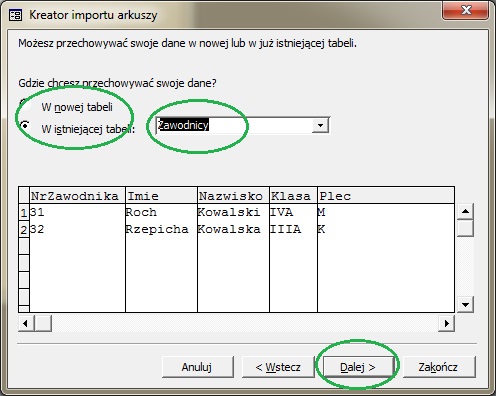Click the Kowalski surname cell
Screen dimensions: 496x396
tap(233, 212)
